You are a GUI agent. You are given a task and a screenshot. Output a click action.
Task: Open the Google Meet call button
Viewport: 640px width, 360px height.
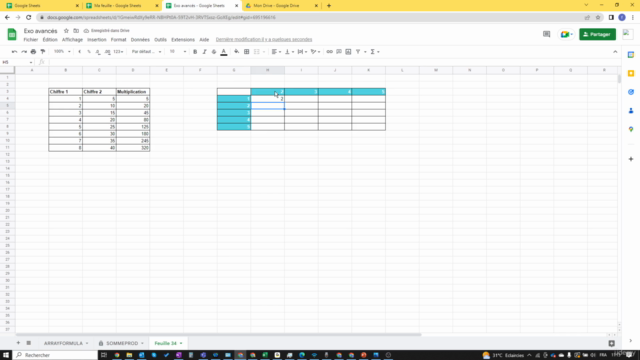[x=566, y=34]
